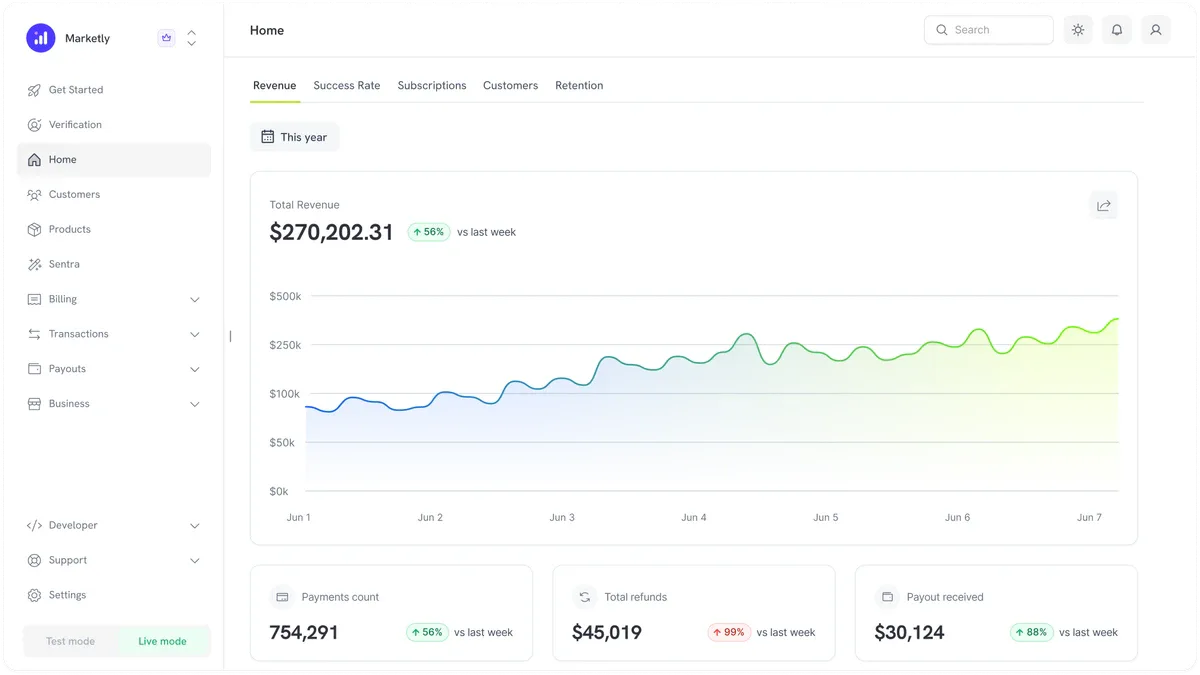Expand the Payouts section chevron
The image size is (1200, 675).
(x=195, y=370)
